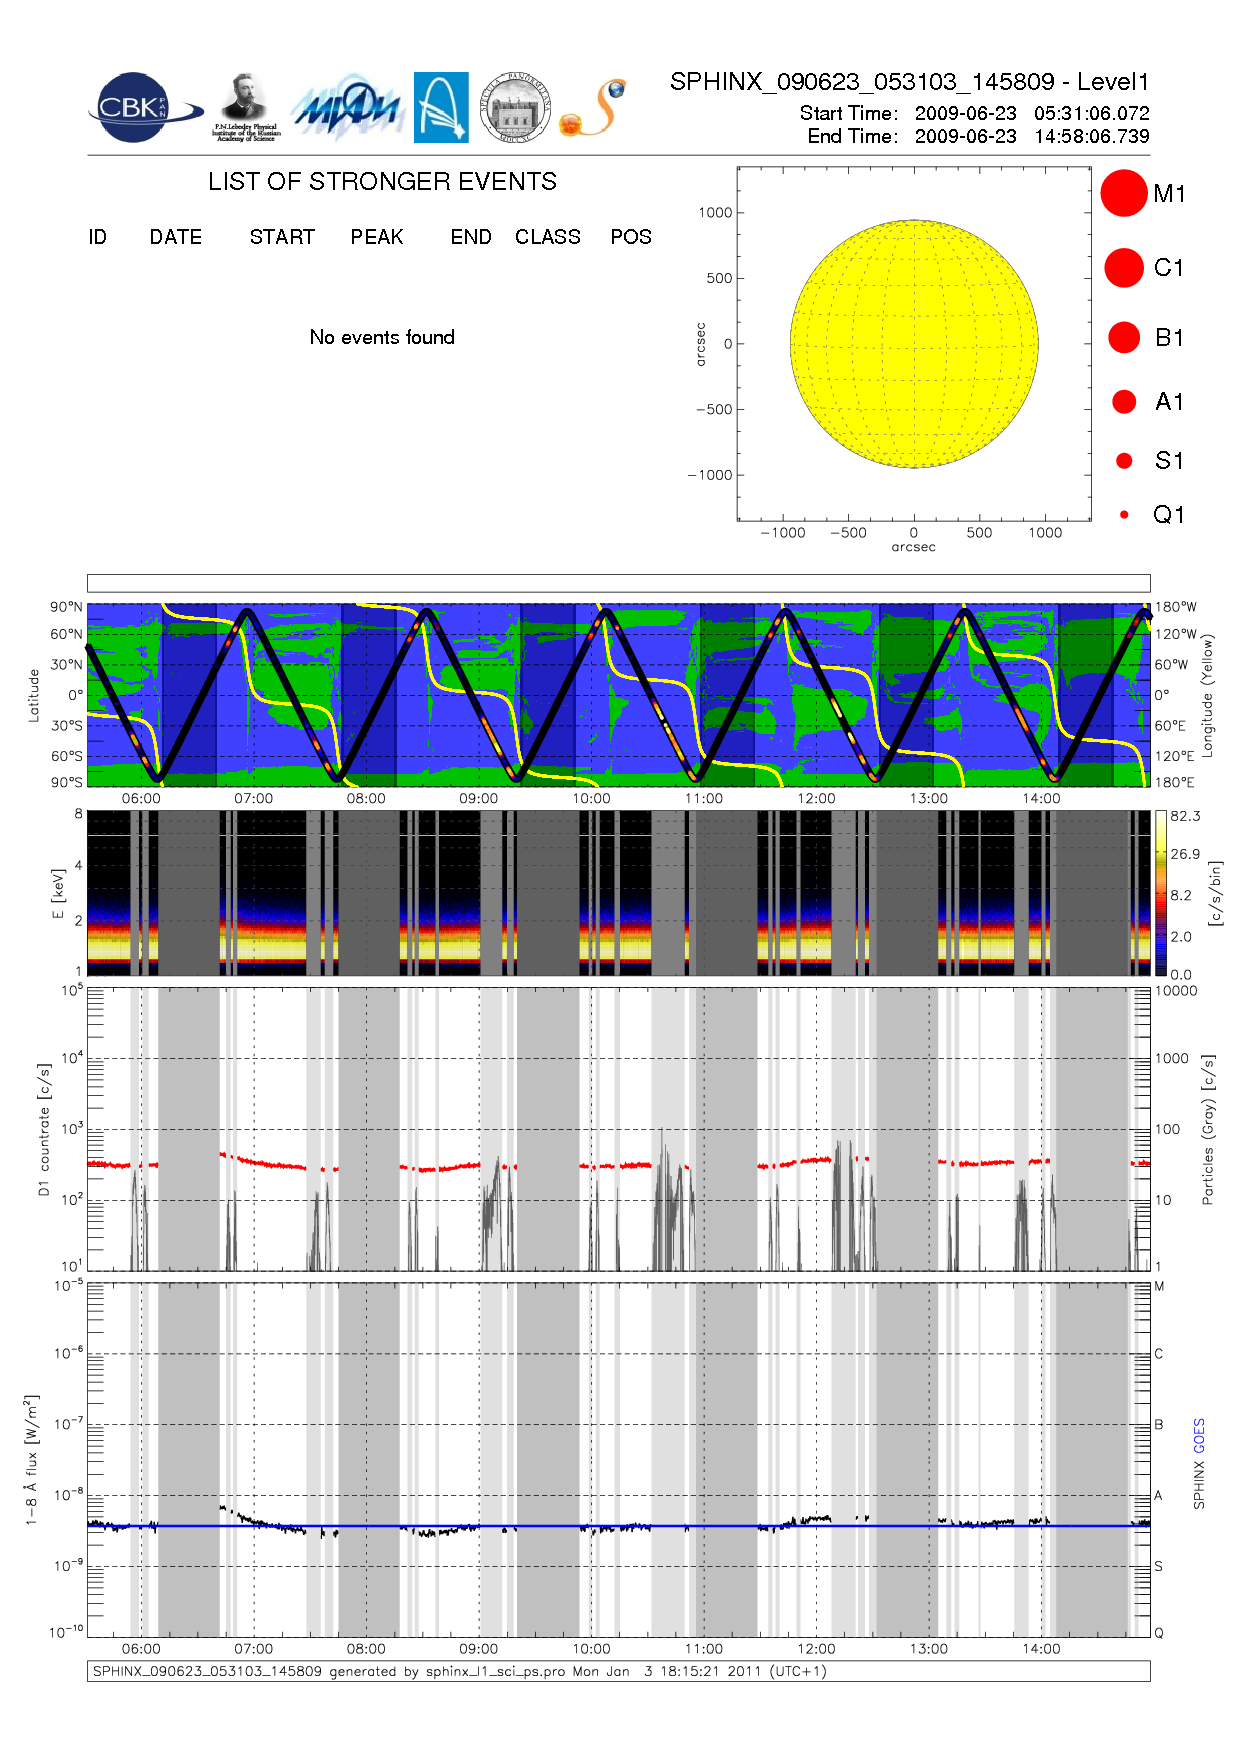The height and width of the screenshot is (1754, 1240).
Task: Click the tiny Q1 red legend dot
Action: [1124, 515]
